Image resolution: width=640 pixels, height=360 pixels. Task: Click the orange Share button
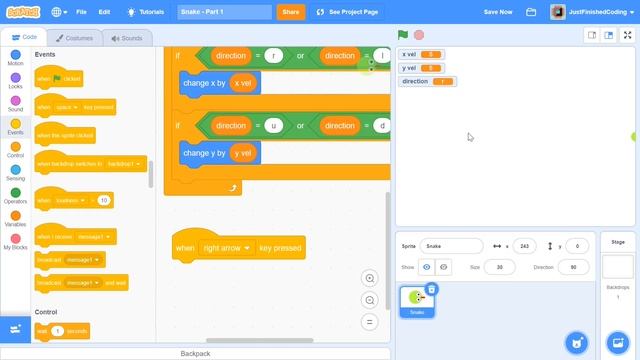(291, 12)
